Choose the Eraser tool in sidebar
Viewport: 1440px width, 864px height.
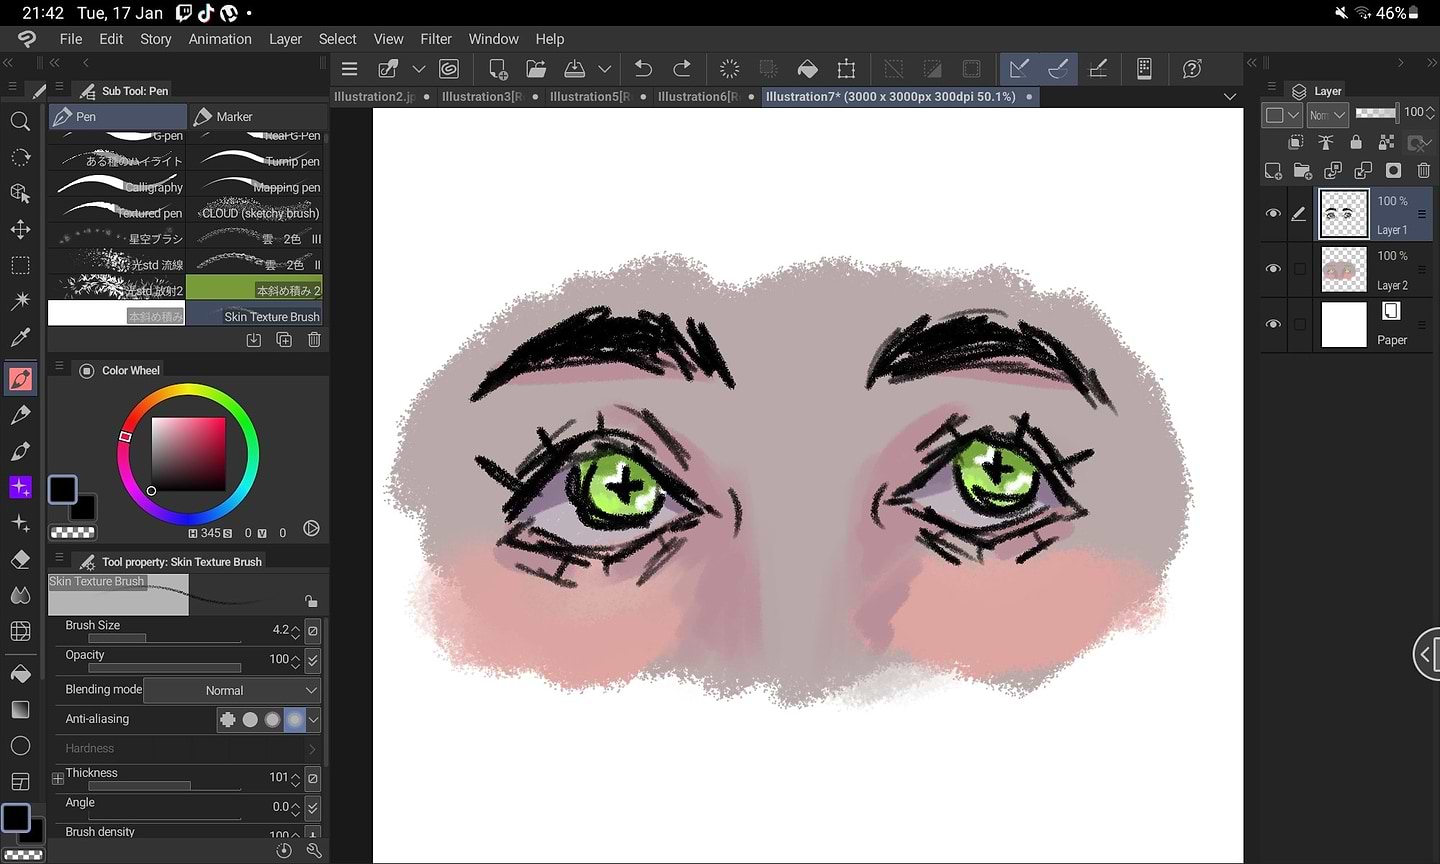[20, 560]
